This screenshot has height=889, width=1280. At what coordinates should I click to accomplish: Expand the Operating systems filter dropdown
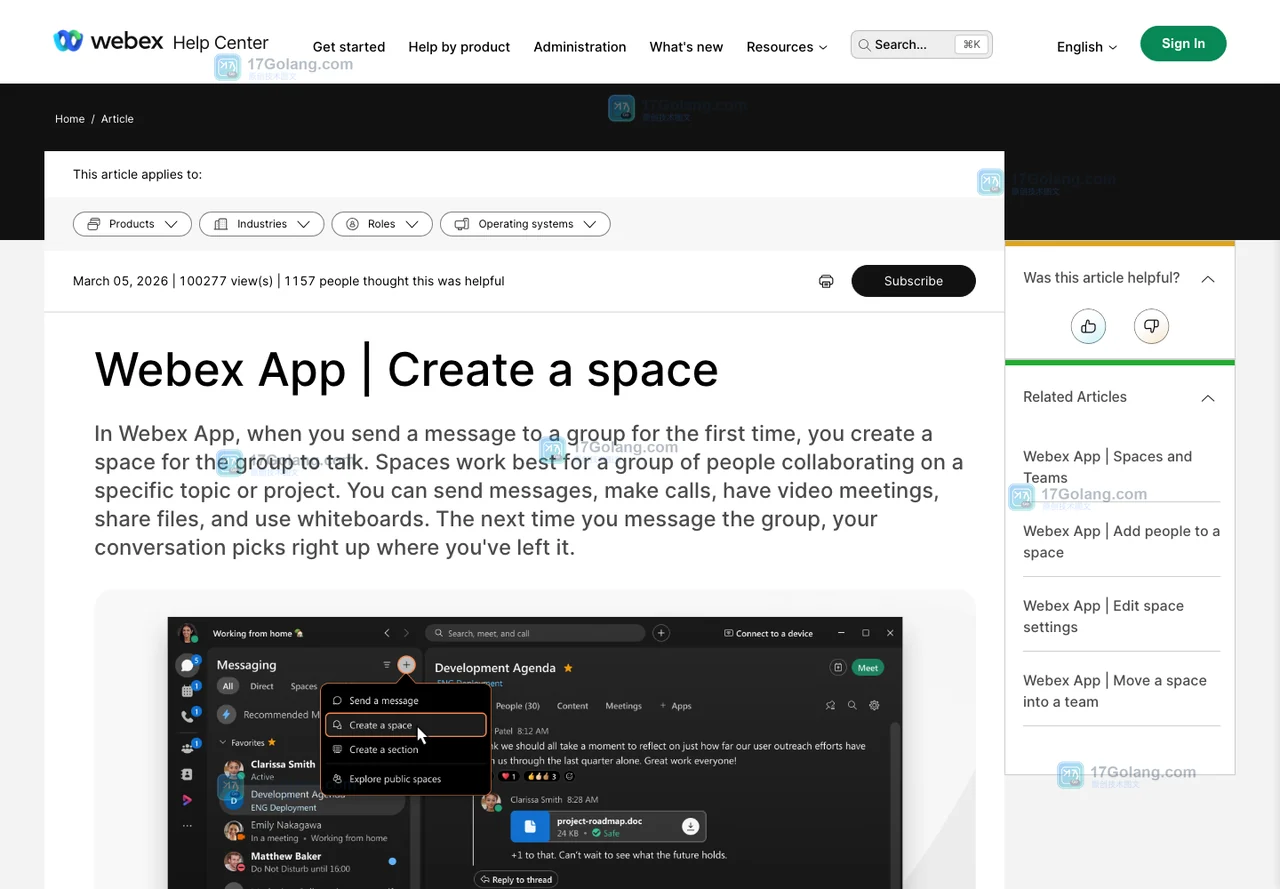pyautogui.click(x=525, y=224)
